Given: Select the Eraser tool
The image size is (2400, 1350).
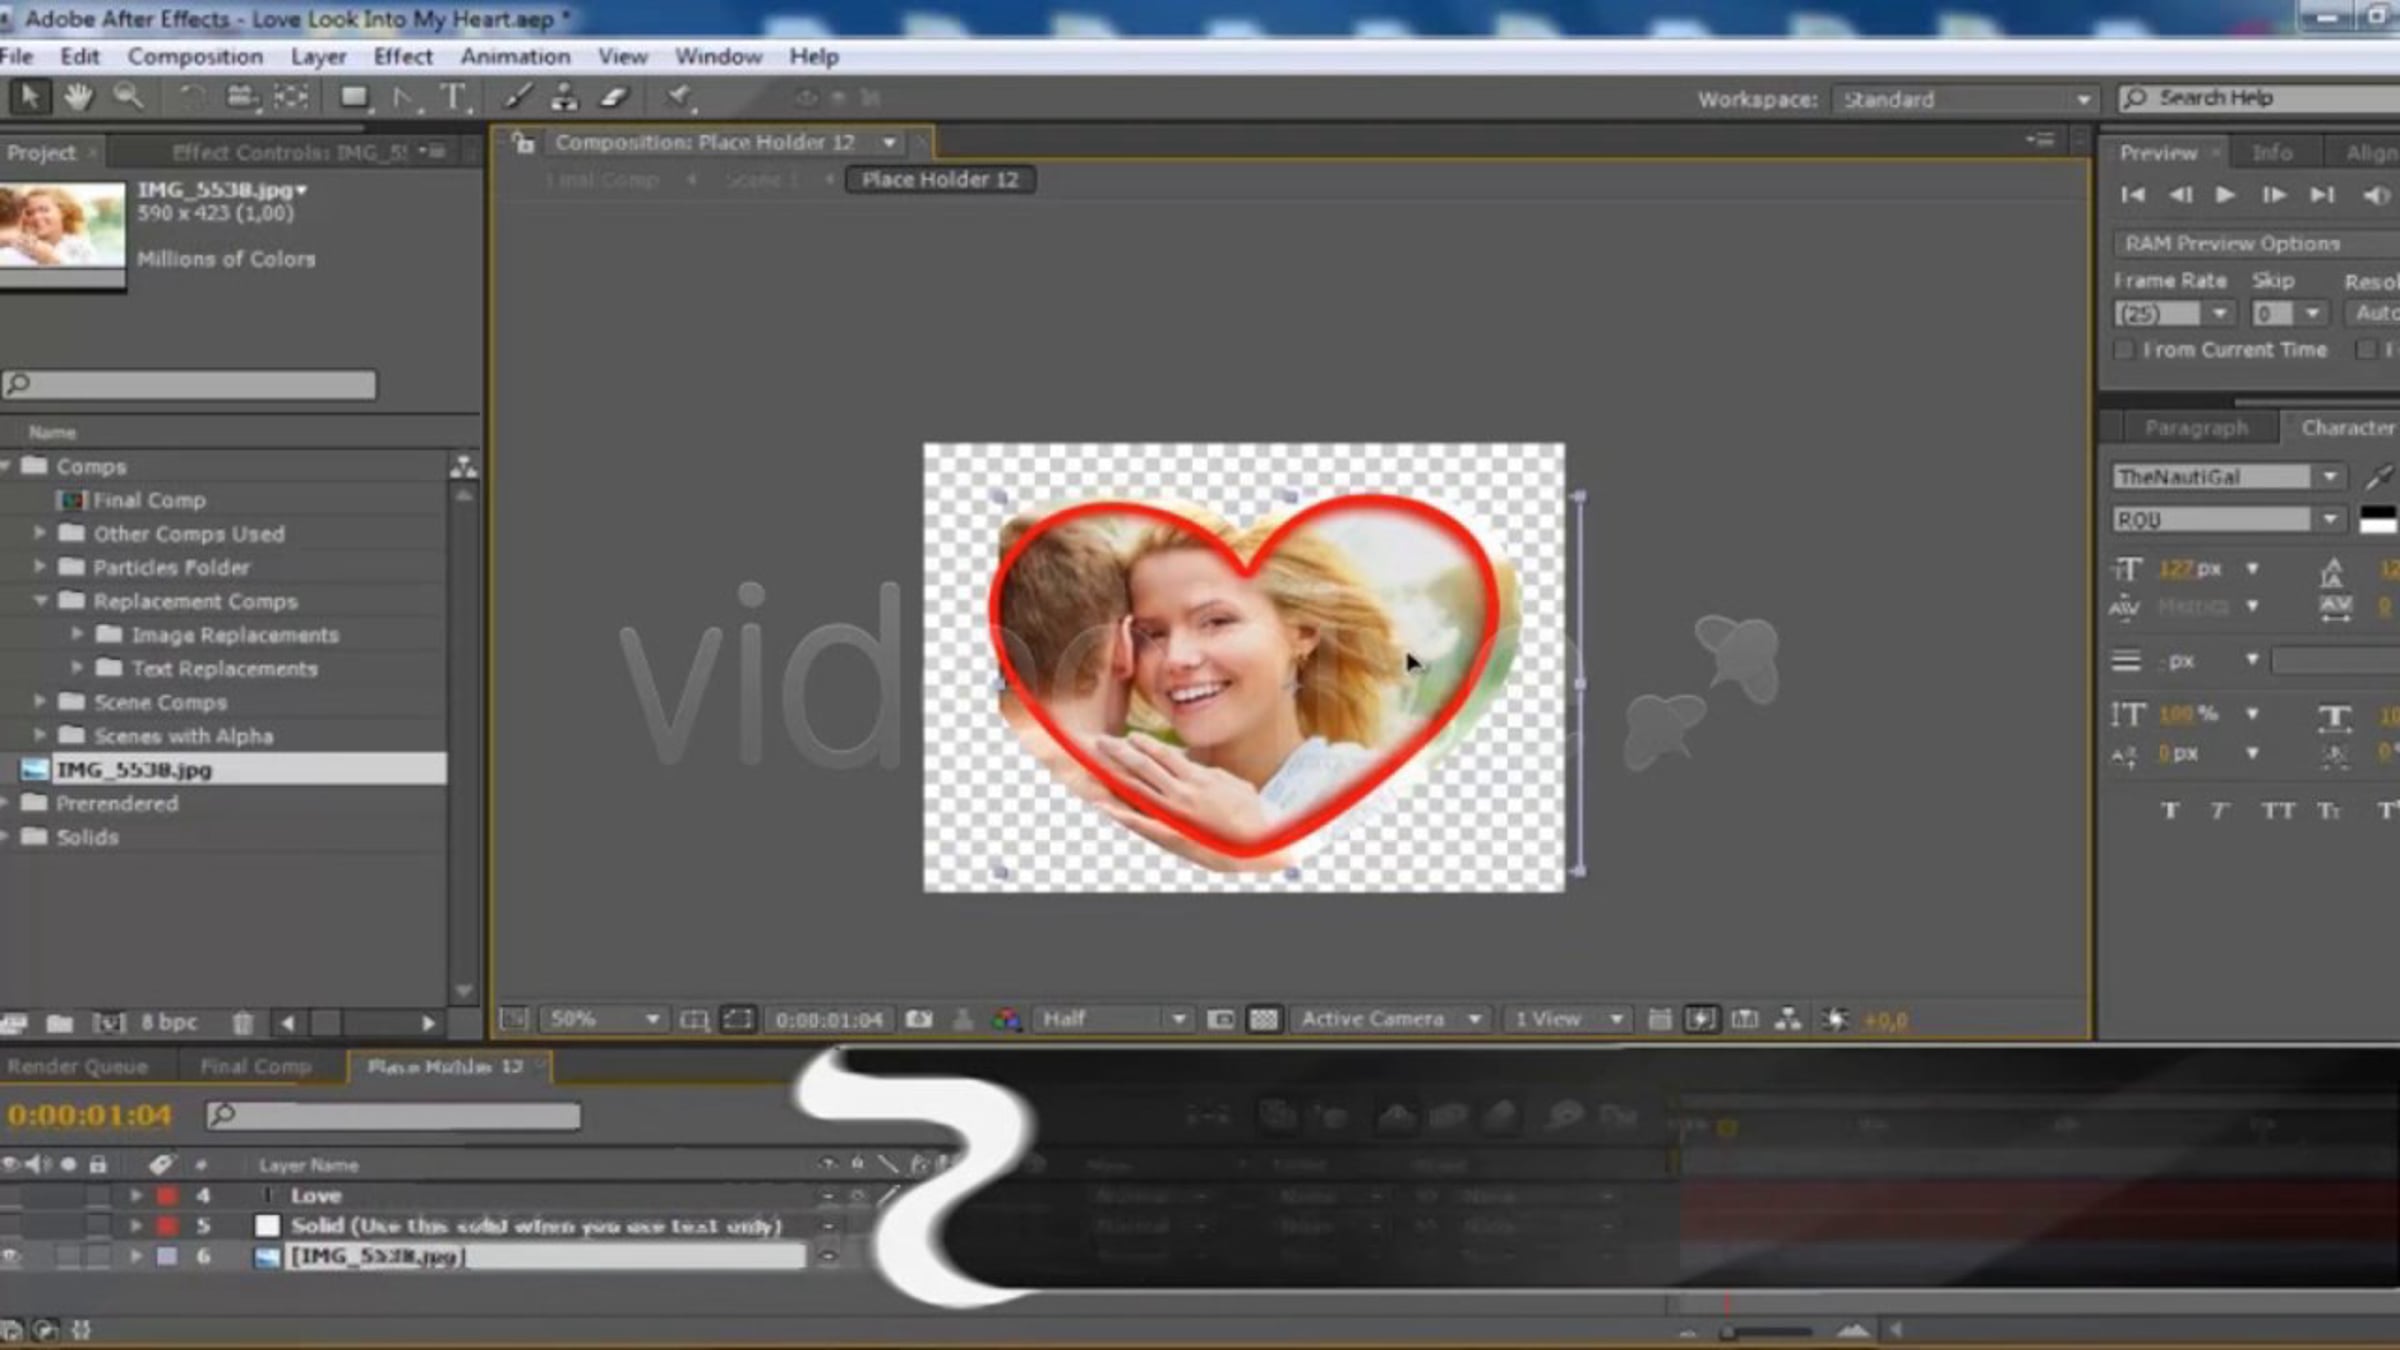Looking at the screenshot, I should (x=614, y=97).
